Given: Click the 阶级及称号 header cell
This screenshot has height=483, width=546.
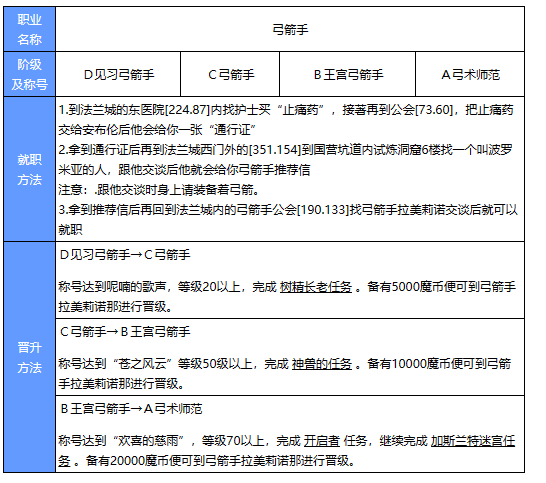Looking at the screenshot, I should (x=30, y=74).
